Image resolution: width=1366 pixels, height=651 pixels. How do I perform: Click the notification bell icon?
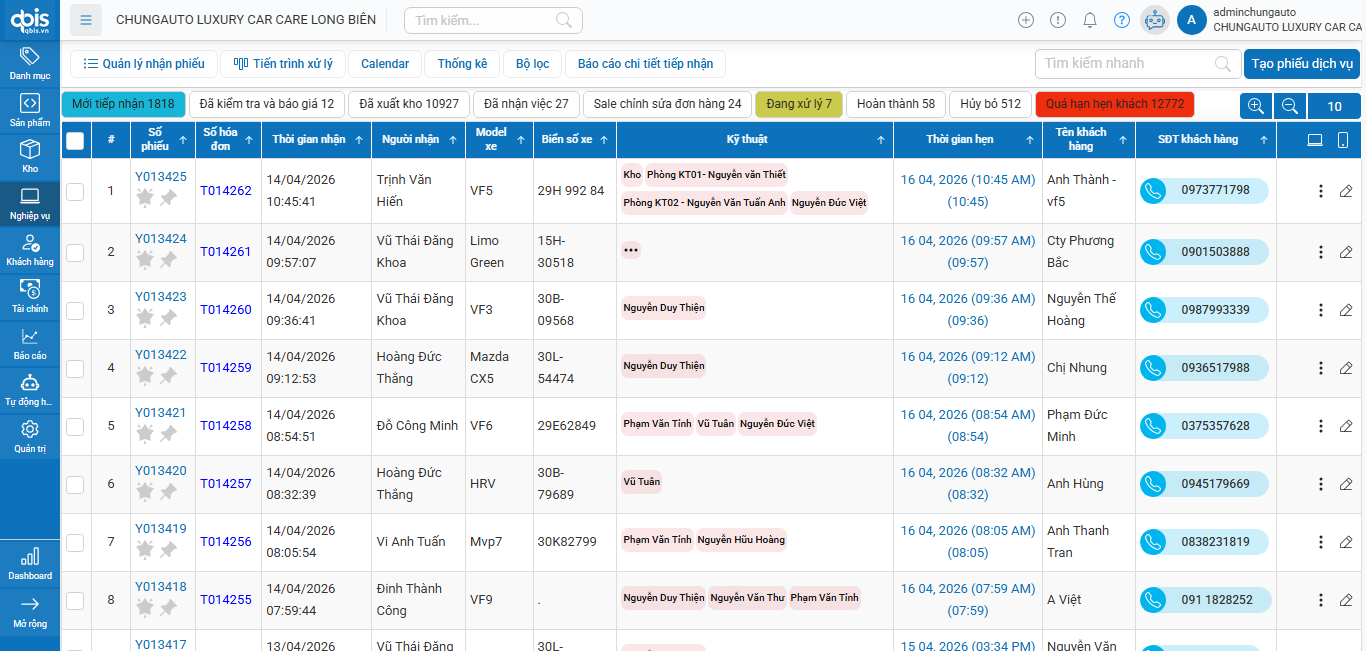pos(1090,20)
